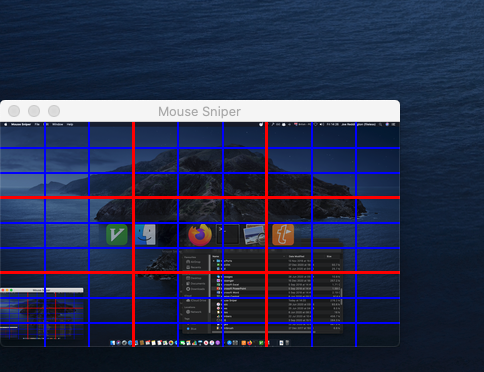Viewport: 484px width, 372px height.
Task: Sort Finder list by the Date Modified column
Action: [296, 256]
